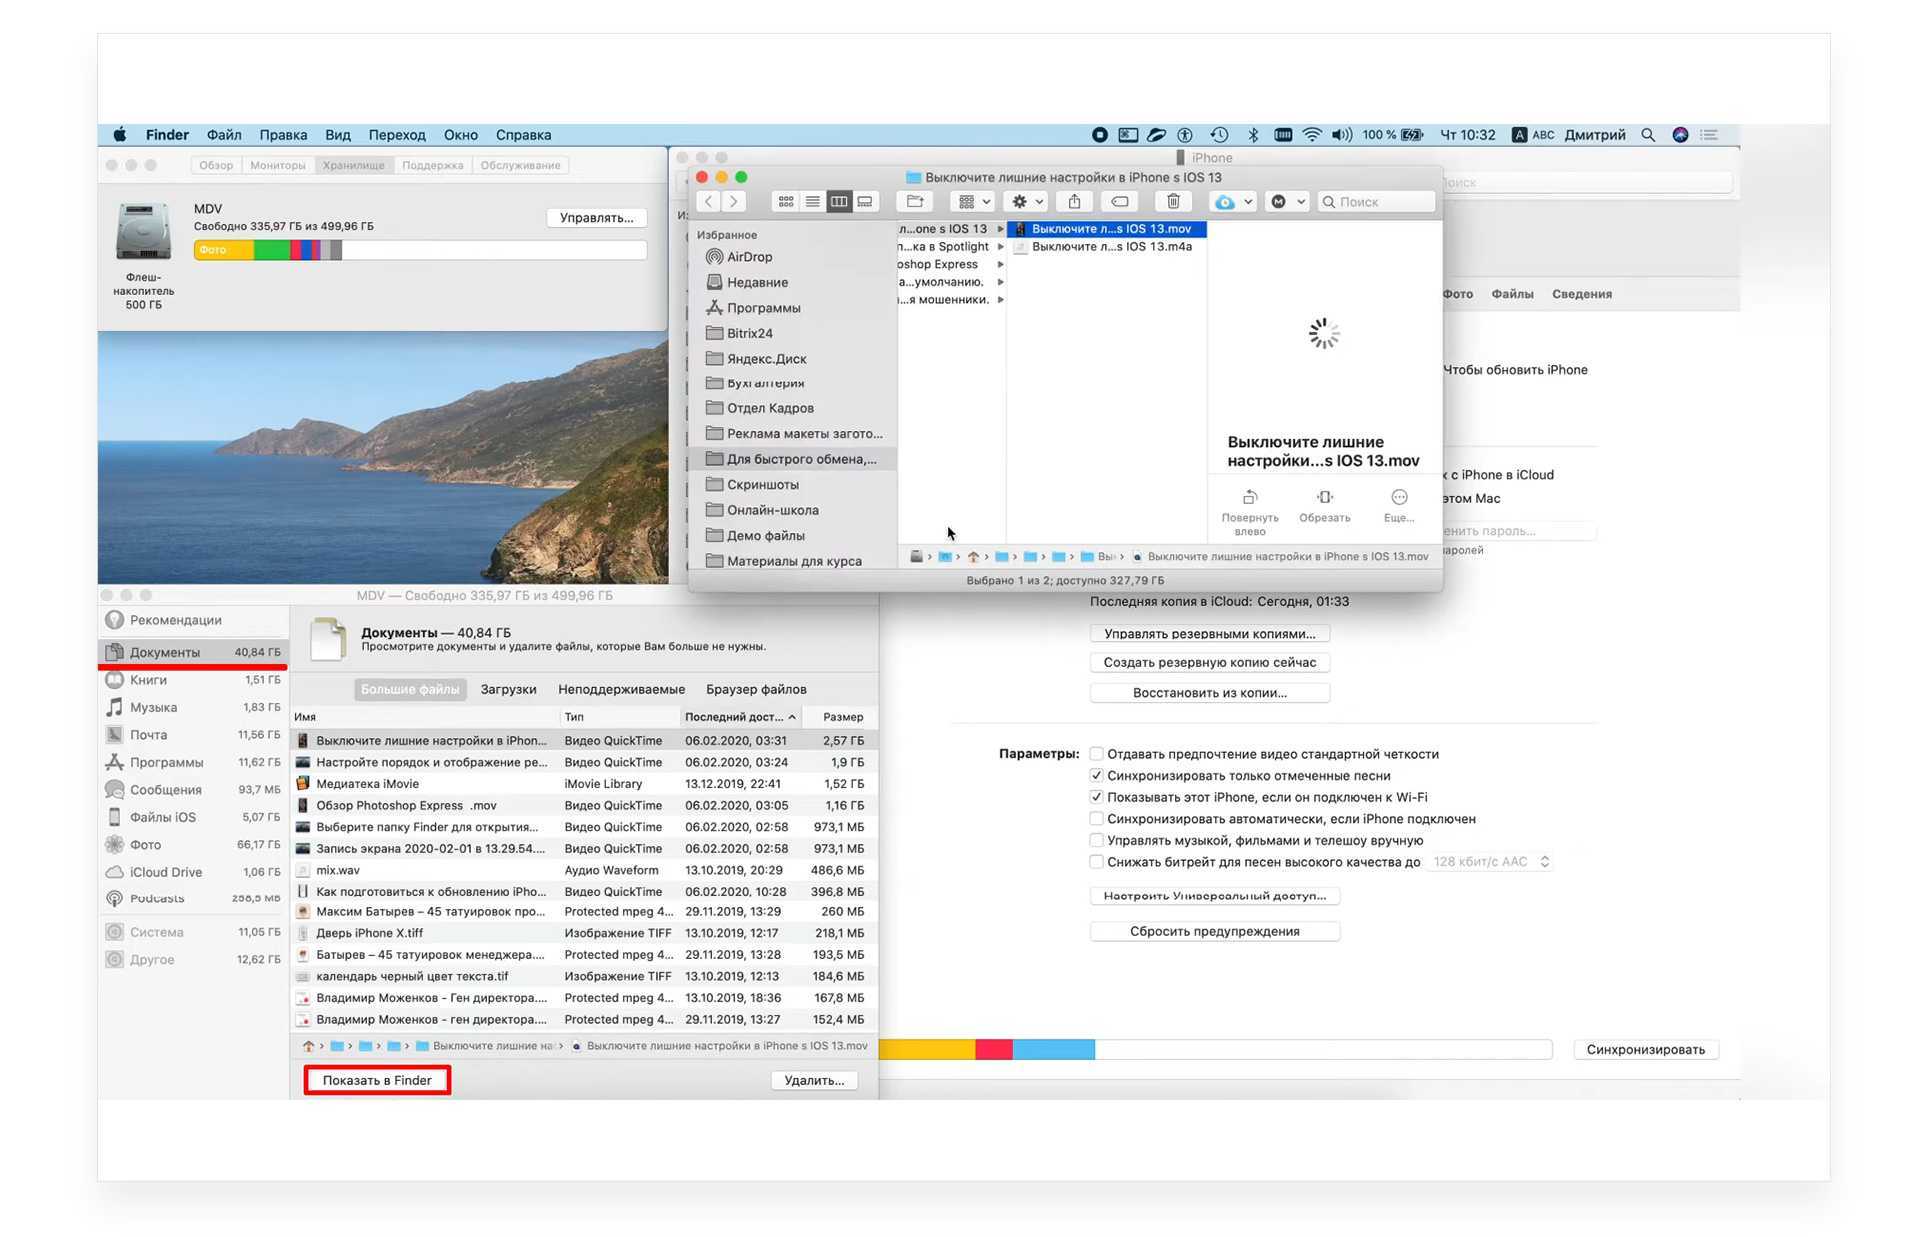The image size is (1920, 1237).
Task: Click the trash icon in Finder toolbar
Action: 1173,202
